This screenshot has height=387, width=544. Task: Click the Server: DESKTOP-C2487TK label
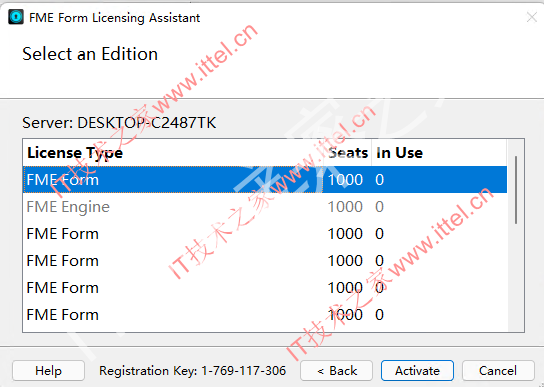tap(119, 123)
